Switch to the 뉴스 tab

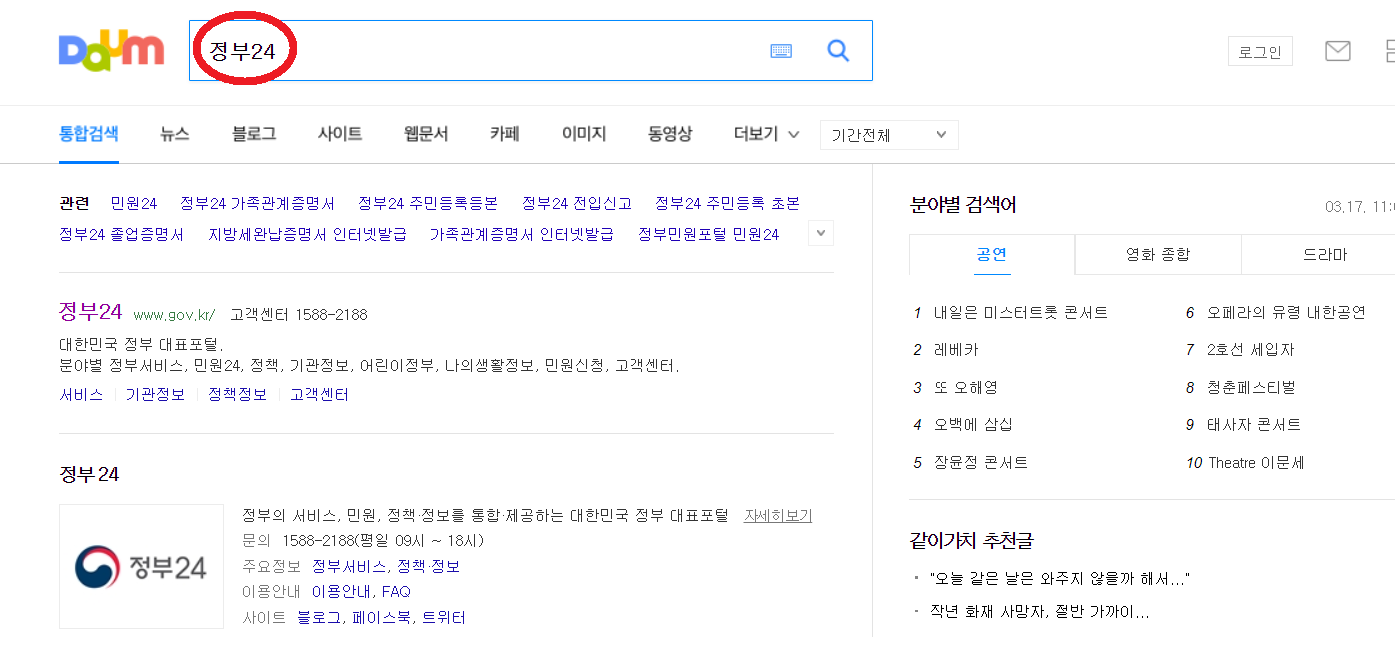[x=175, y=133]
